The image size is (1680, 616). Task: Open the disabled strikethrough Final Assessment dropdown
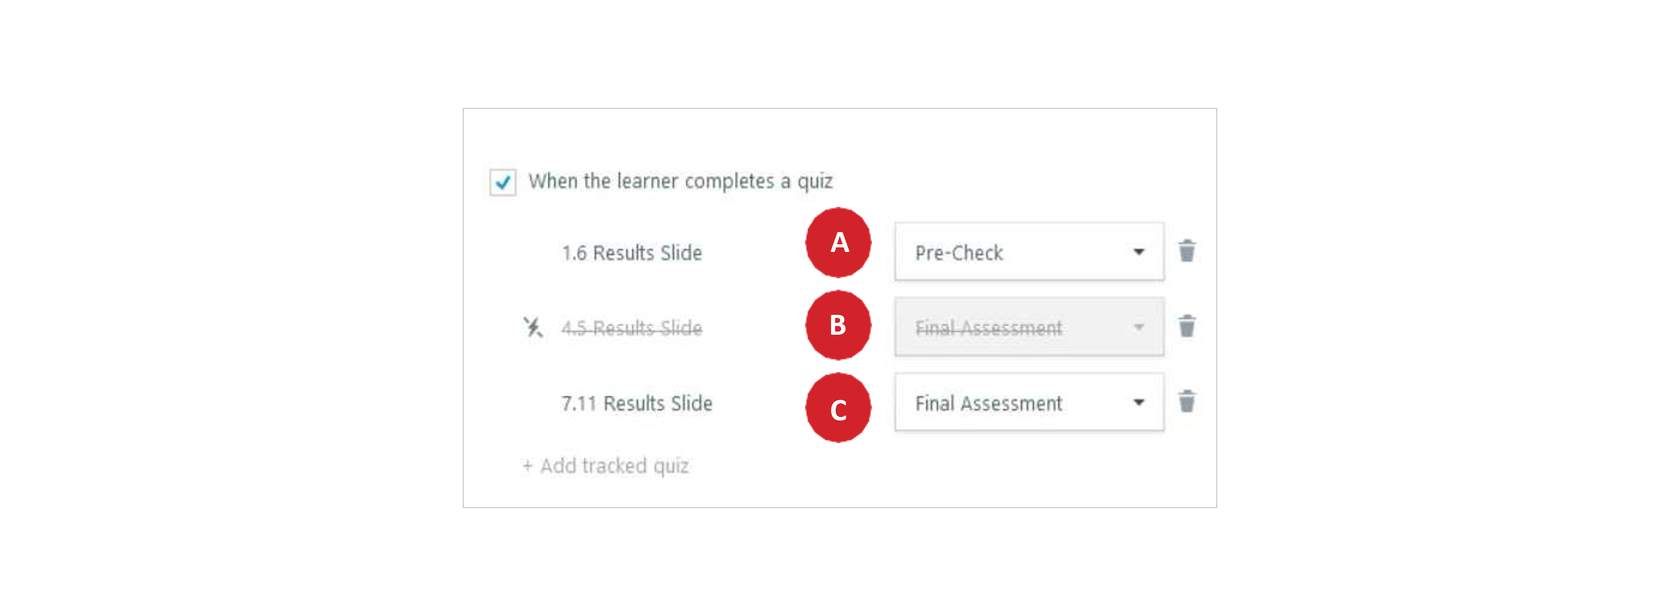(x=1029, y=327)
